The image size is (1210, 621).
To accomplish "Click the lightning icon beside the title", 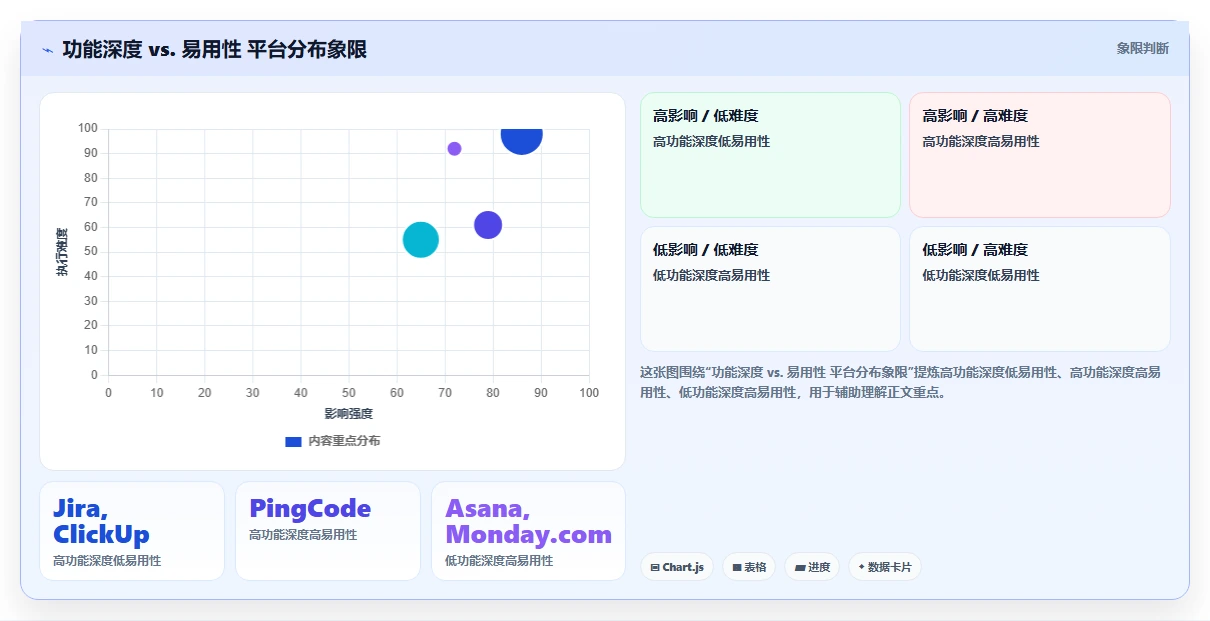I will click(x=48, y=49).
